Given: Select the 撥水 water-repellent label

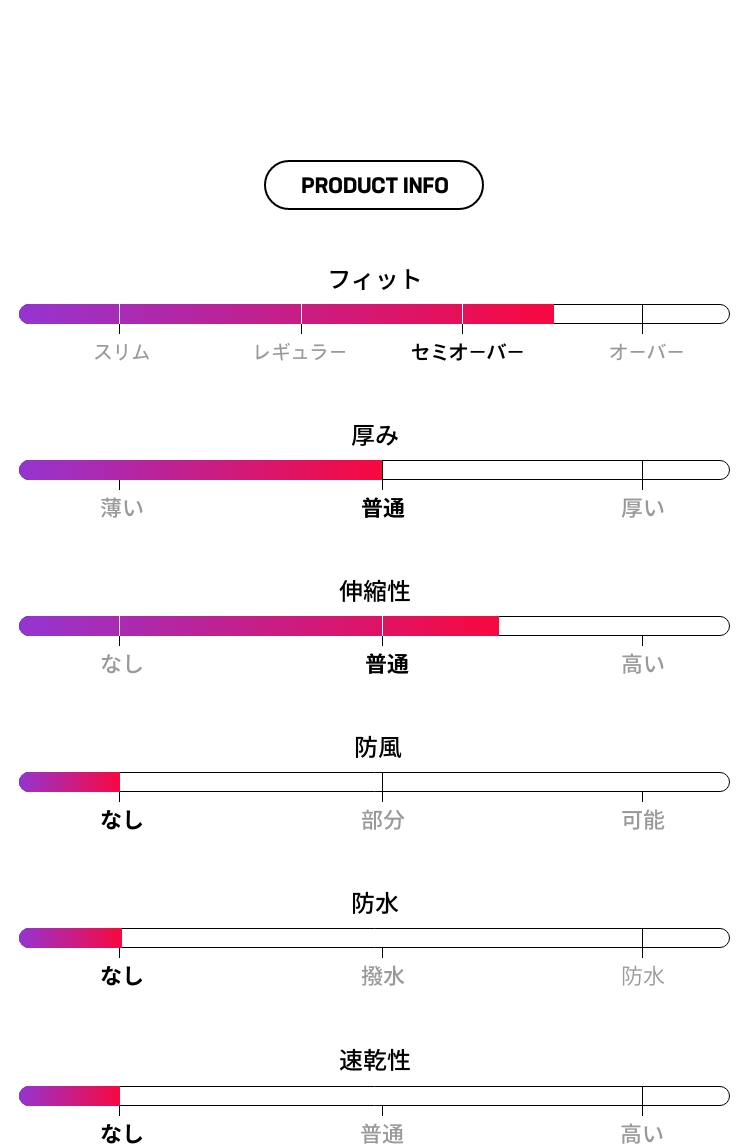Looking at the screenshot, I should coord(382,976).
